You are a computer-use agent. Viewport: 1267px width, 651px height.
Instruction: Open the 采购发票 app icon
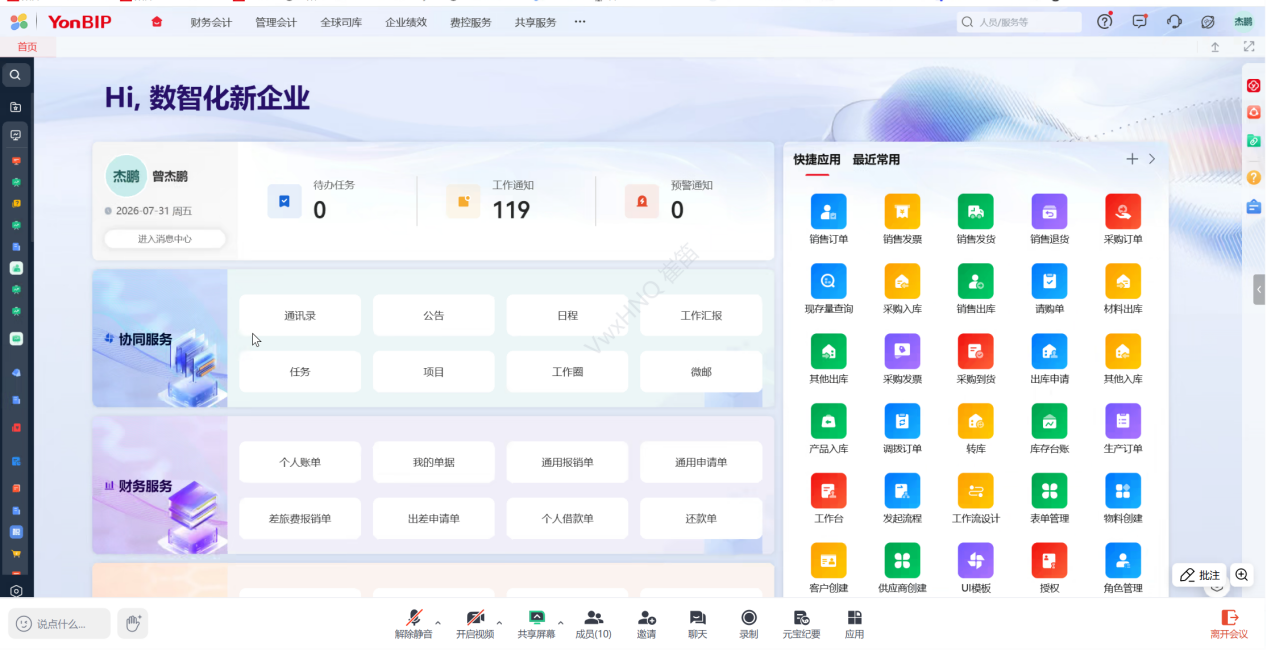coord(902,351)
